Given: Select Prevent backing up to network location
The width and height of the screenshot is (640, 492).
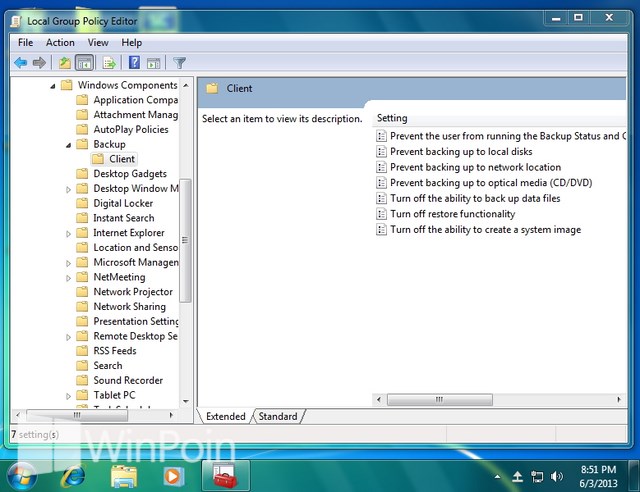Looking at the screenshot, I should click(x=476, y=167).
